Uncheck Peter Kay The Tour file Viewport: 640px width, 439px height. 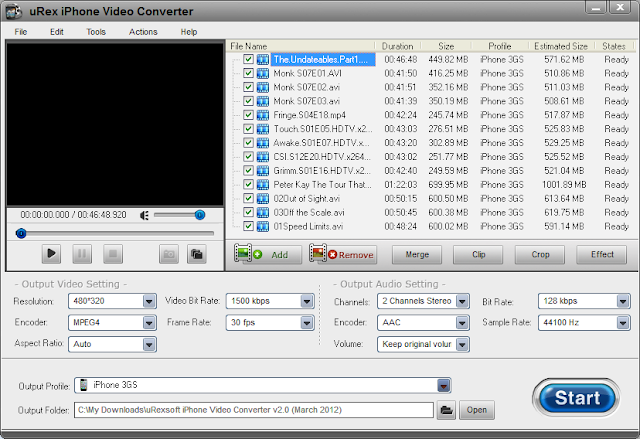click(x=248, y=184)
